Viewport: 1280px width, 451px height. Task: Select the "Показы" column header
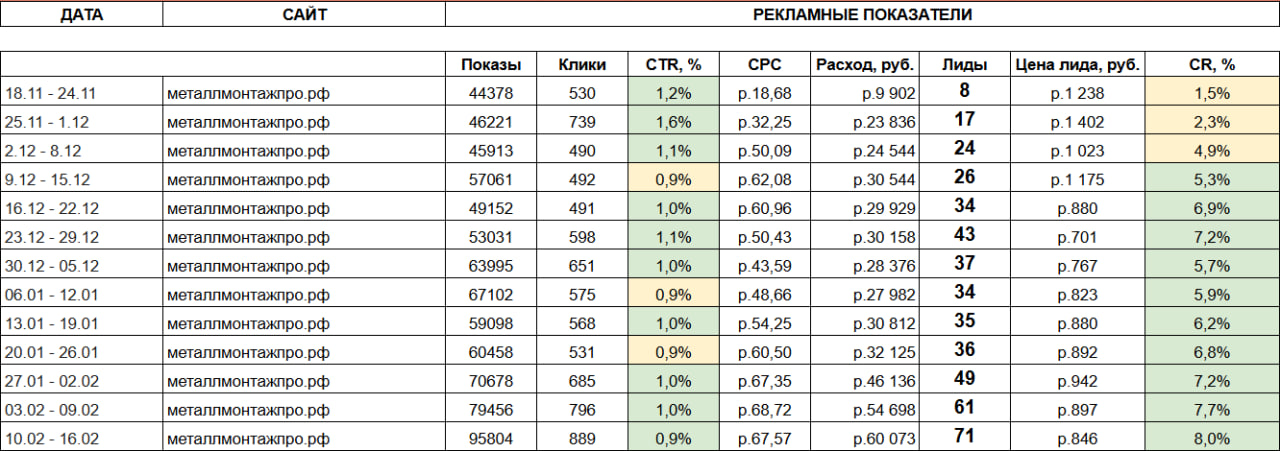(x=491, y=65)
